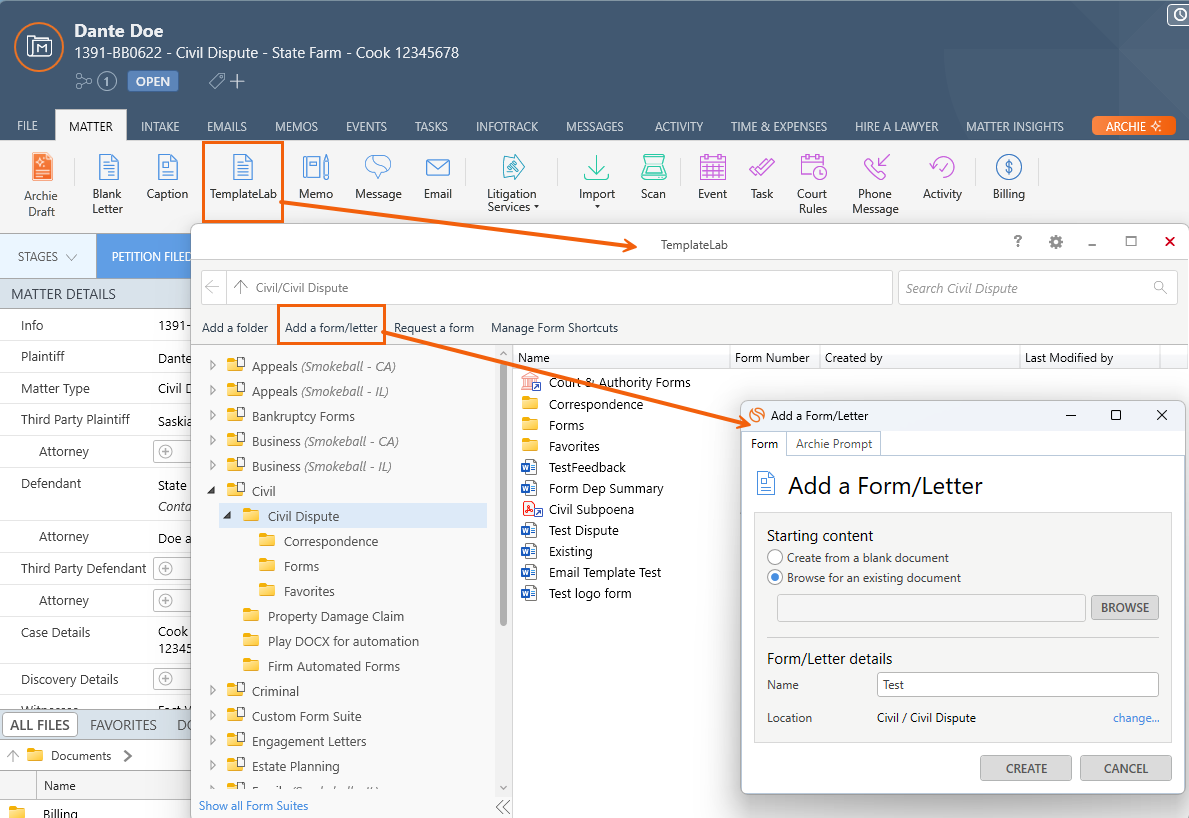Switch to the FILE tab
1189x818 pixels.
click(x=27, y=126)
